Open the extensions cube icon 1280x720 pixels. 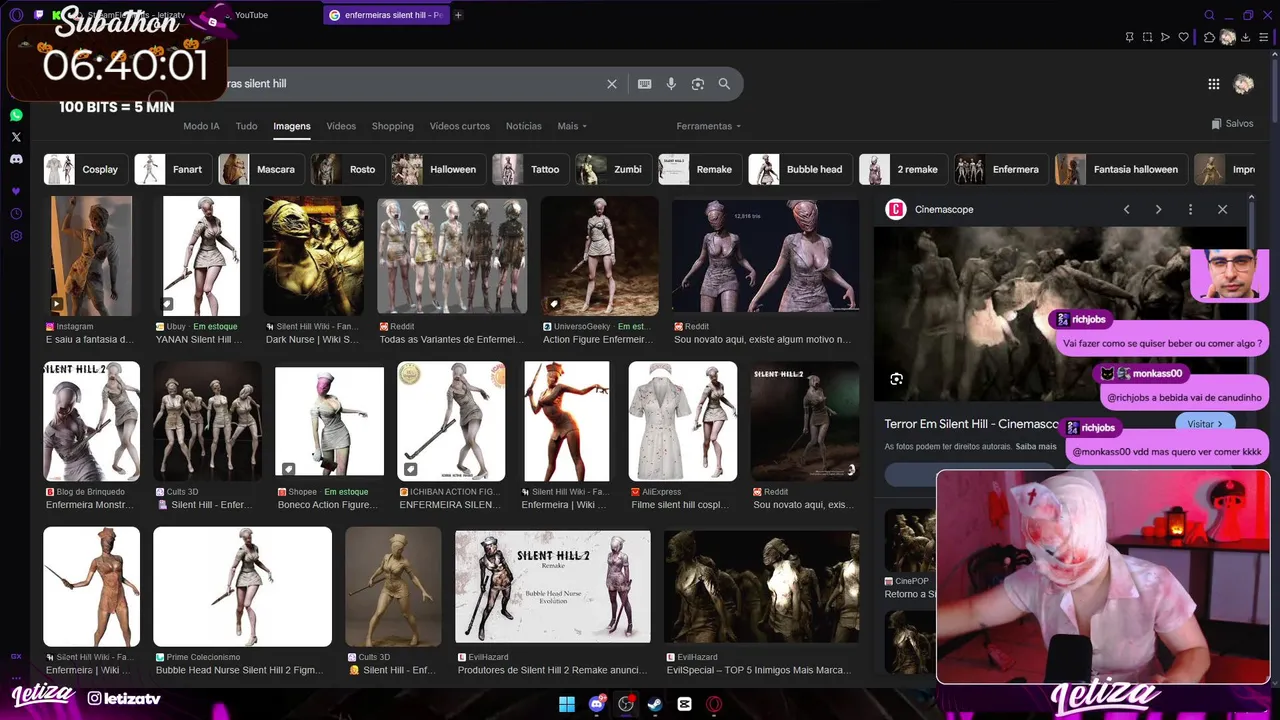tap(1209, 37)
